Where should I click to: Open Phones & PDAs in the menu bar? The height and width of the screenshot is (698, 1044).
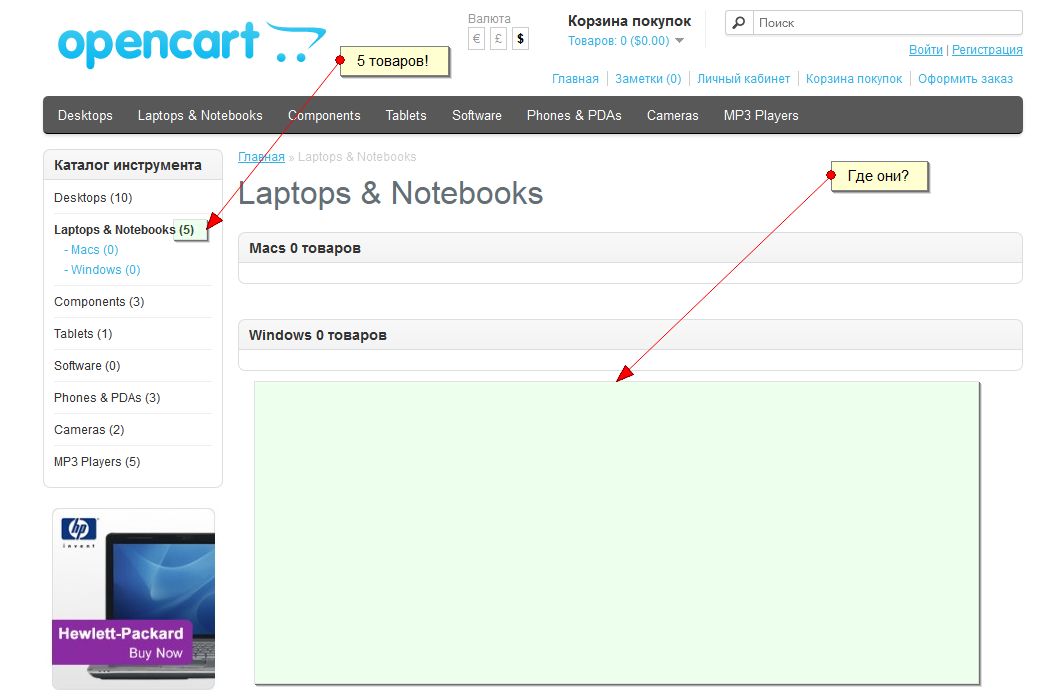pos(574,115)
